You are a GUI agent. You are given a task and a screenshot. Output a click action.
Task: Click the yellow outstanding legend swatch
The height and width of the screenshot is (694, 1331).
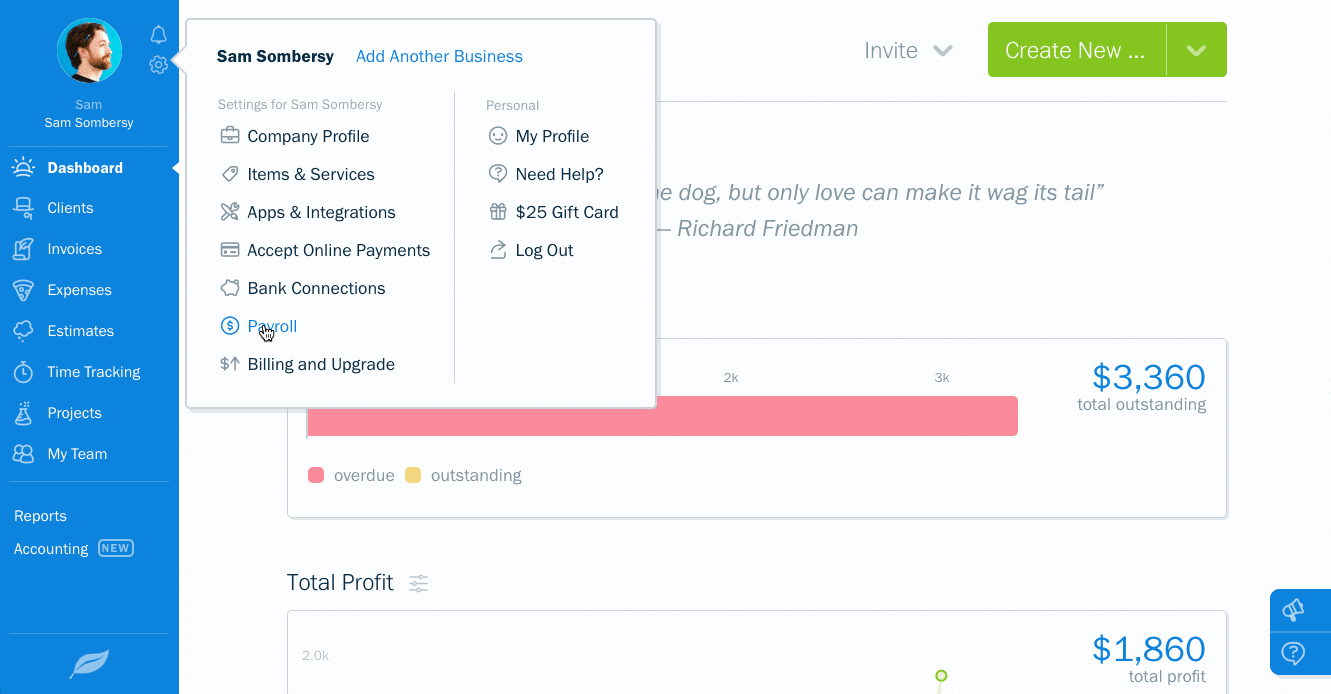tap(413, 475)
